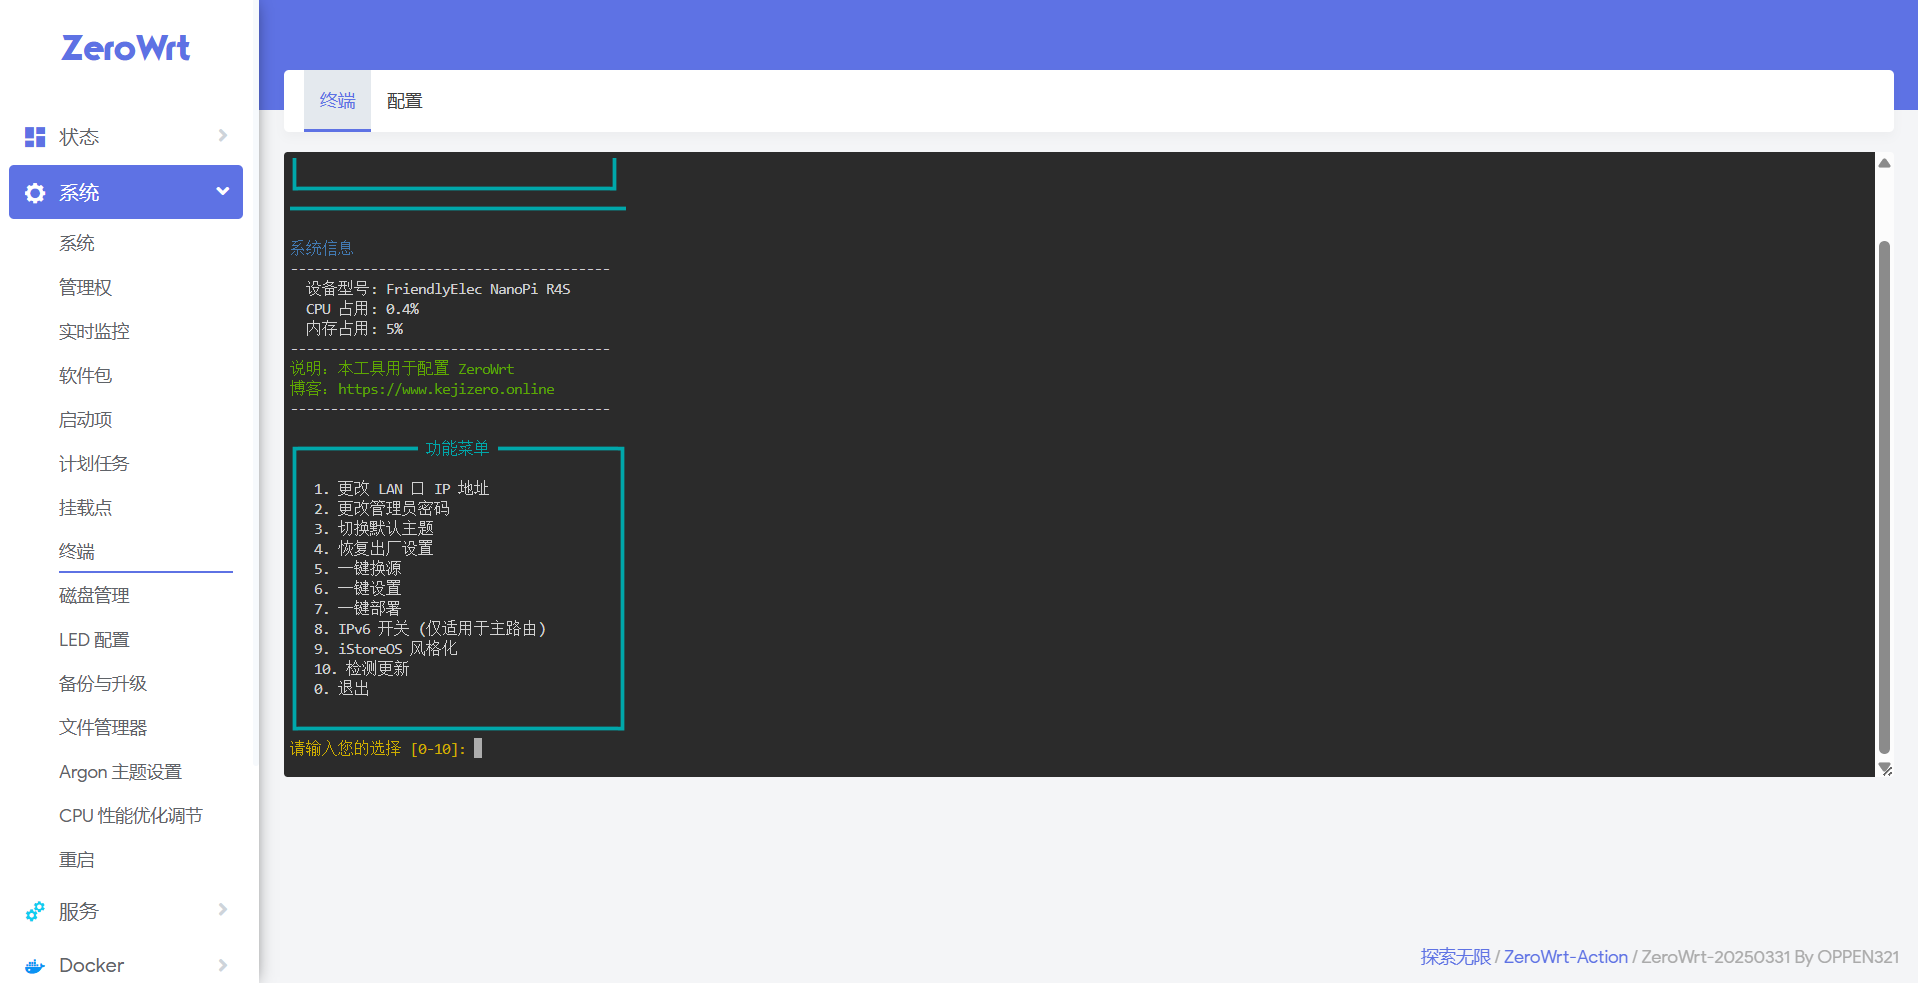Click the 状态 menu label
This screenshot has width=1918, height=983.
79,137
